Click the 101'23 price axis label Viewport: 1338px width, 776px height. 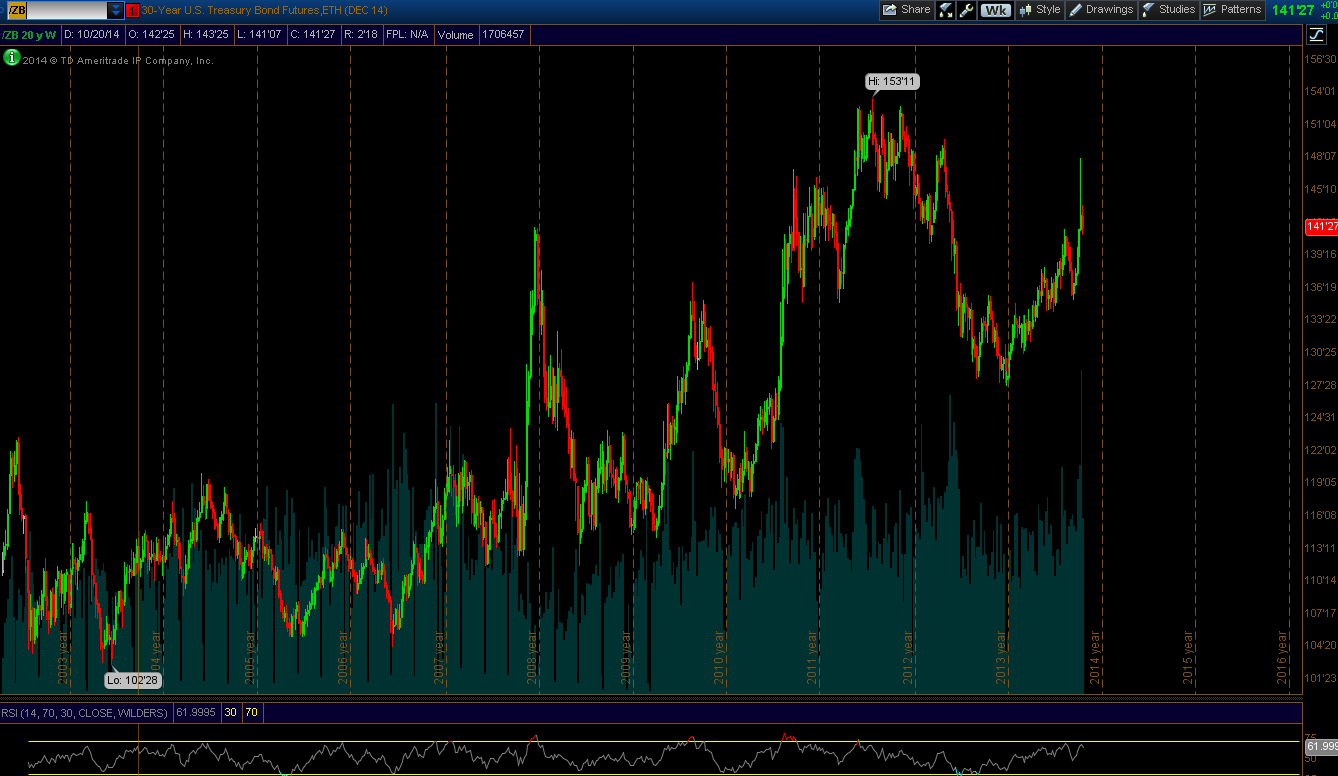coord(1320,678)
